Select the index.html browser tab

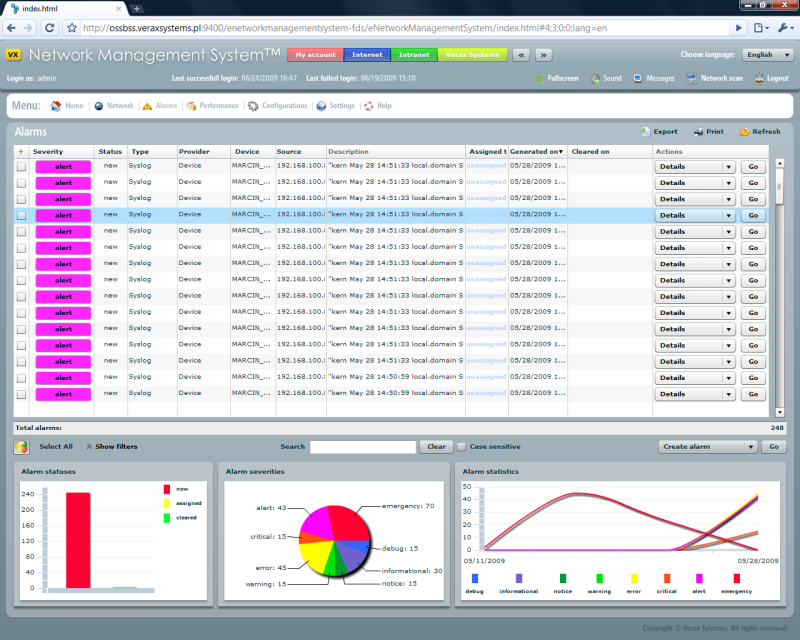coord(65,9)
